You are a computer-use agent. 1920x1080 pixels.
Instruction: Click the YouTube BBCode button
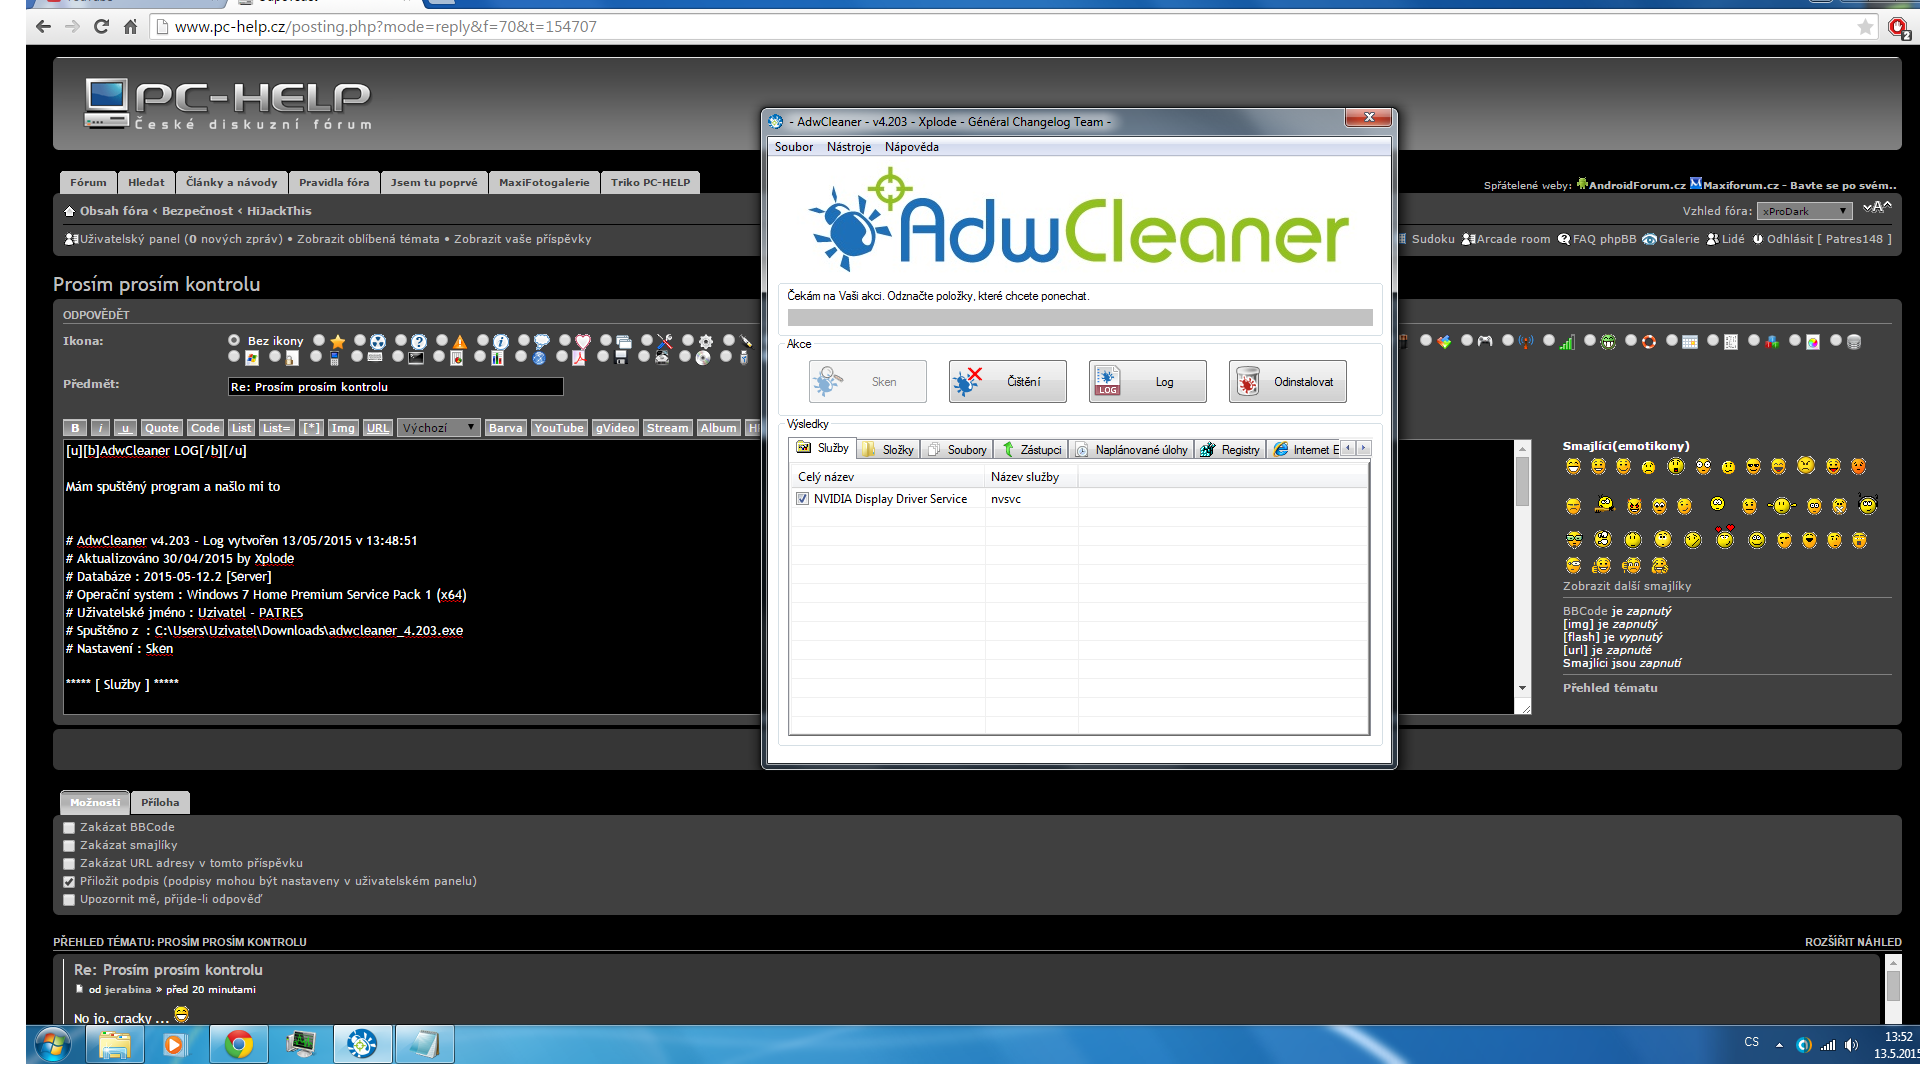[x=559, y=428]
